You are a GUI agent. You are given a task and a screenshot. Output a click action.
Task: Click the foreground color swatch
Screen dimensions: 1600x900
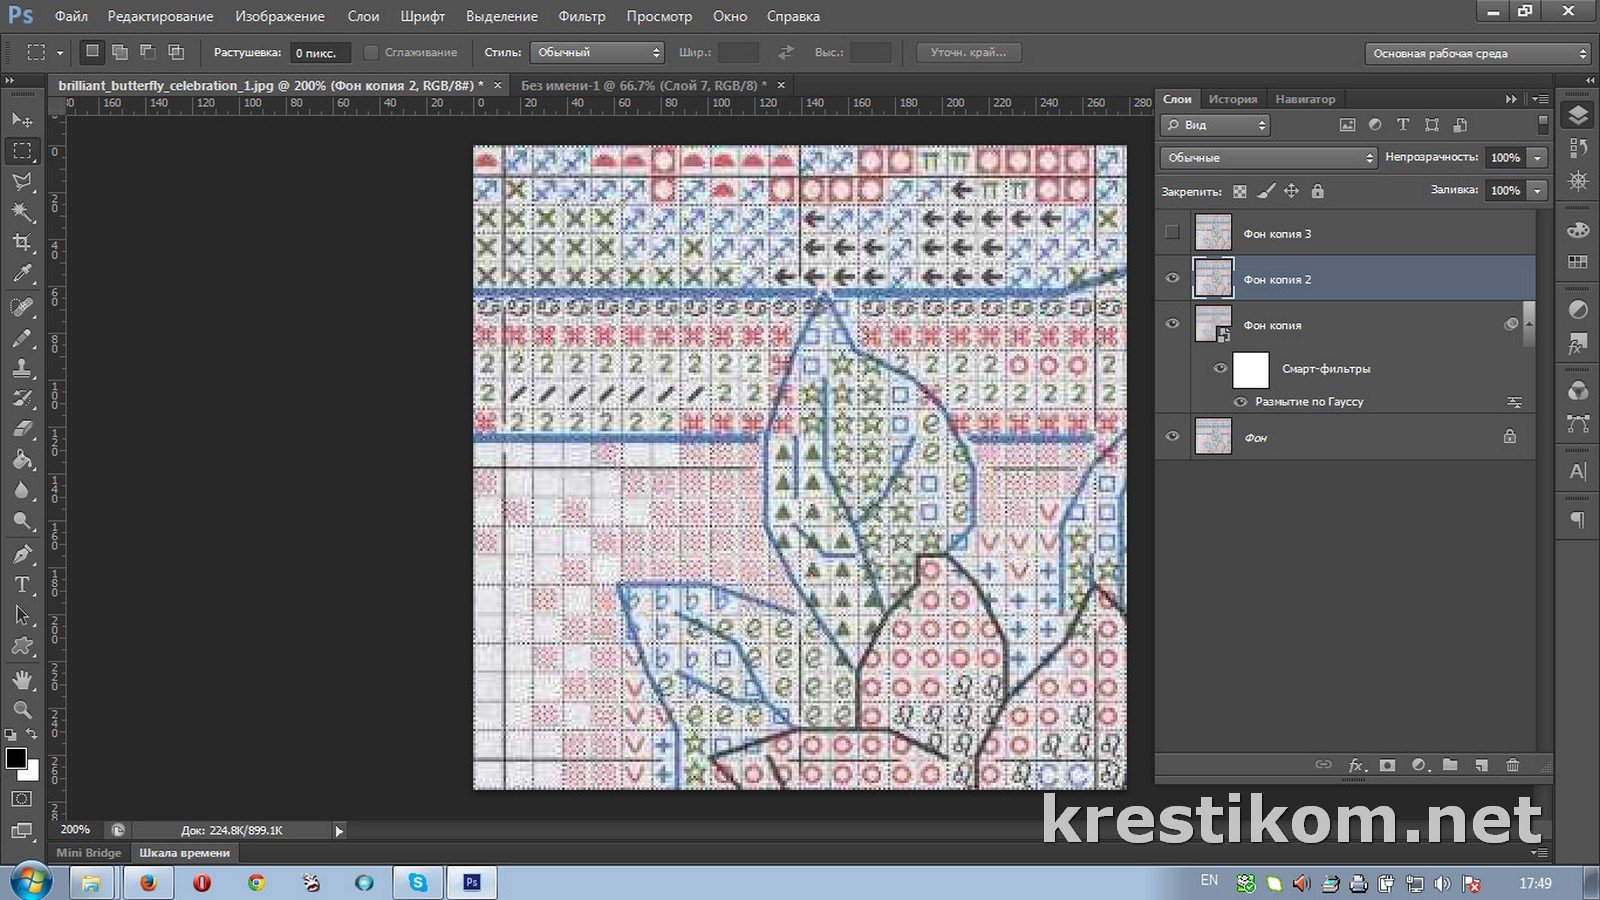point(16,758)
